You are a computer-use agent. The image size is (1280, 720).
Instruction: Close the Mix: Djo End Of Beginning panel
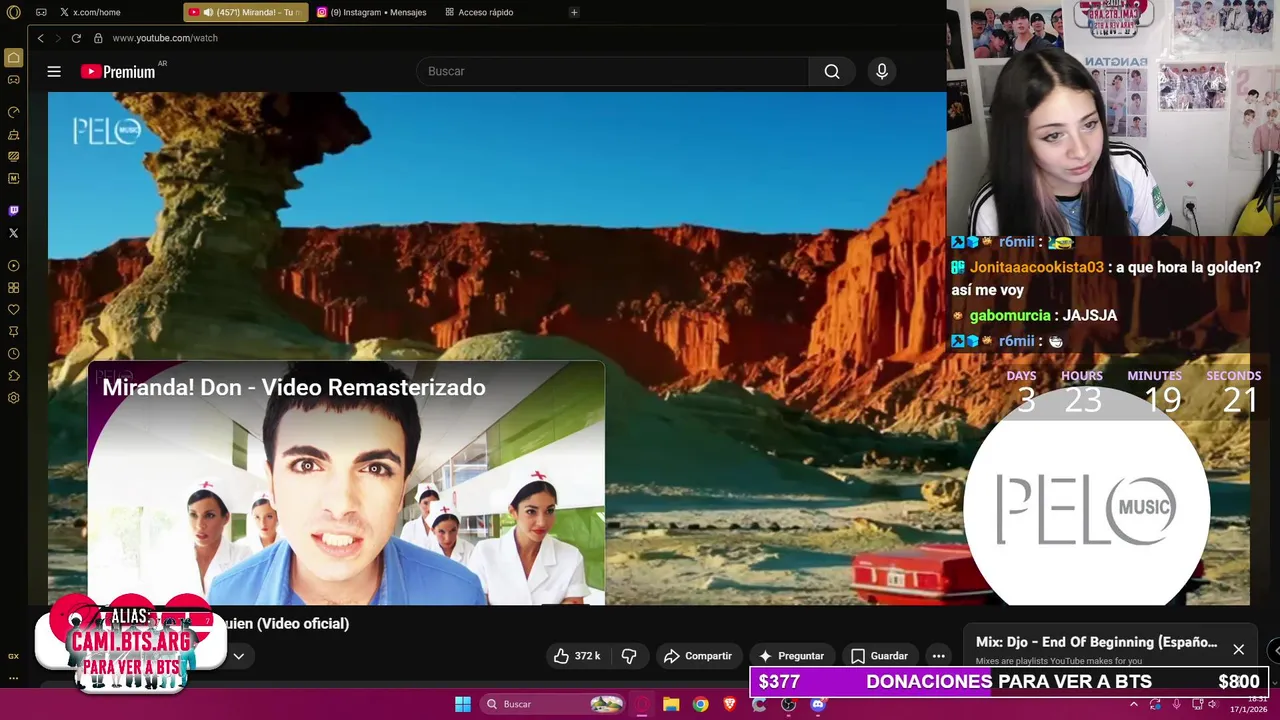1238,650
